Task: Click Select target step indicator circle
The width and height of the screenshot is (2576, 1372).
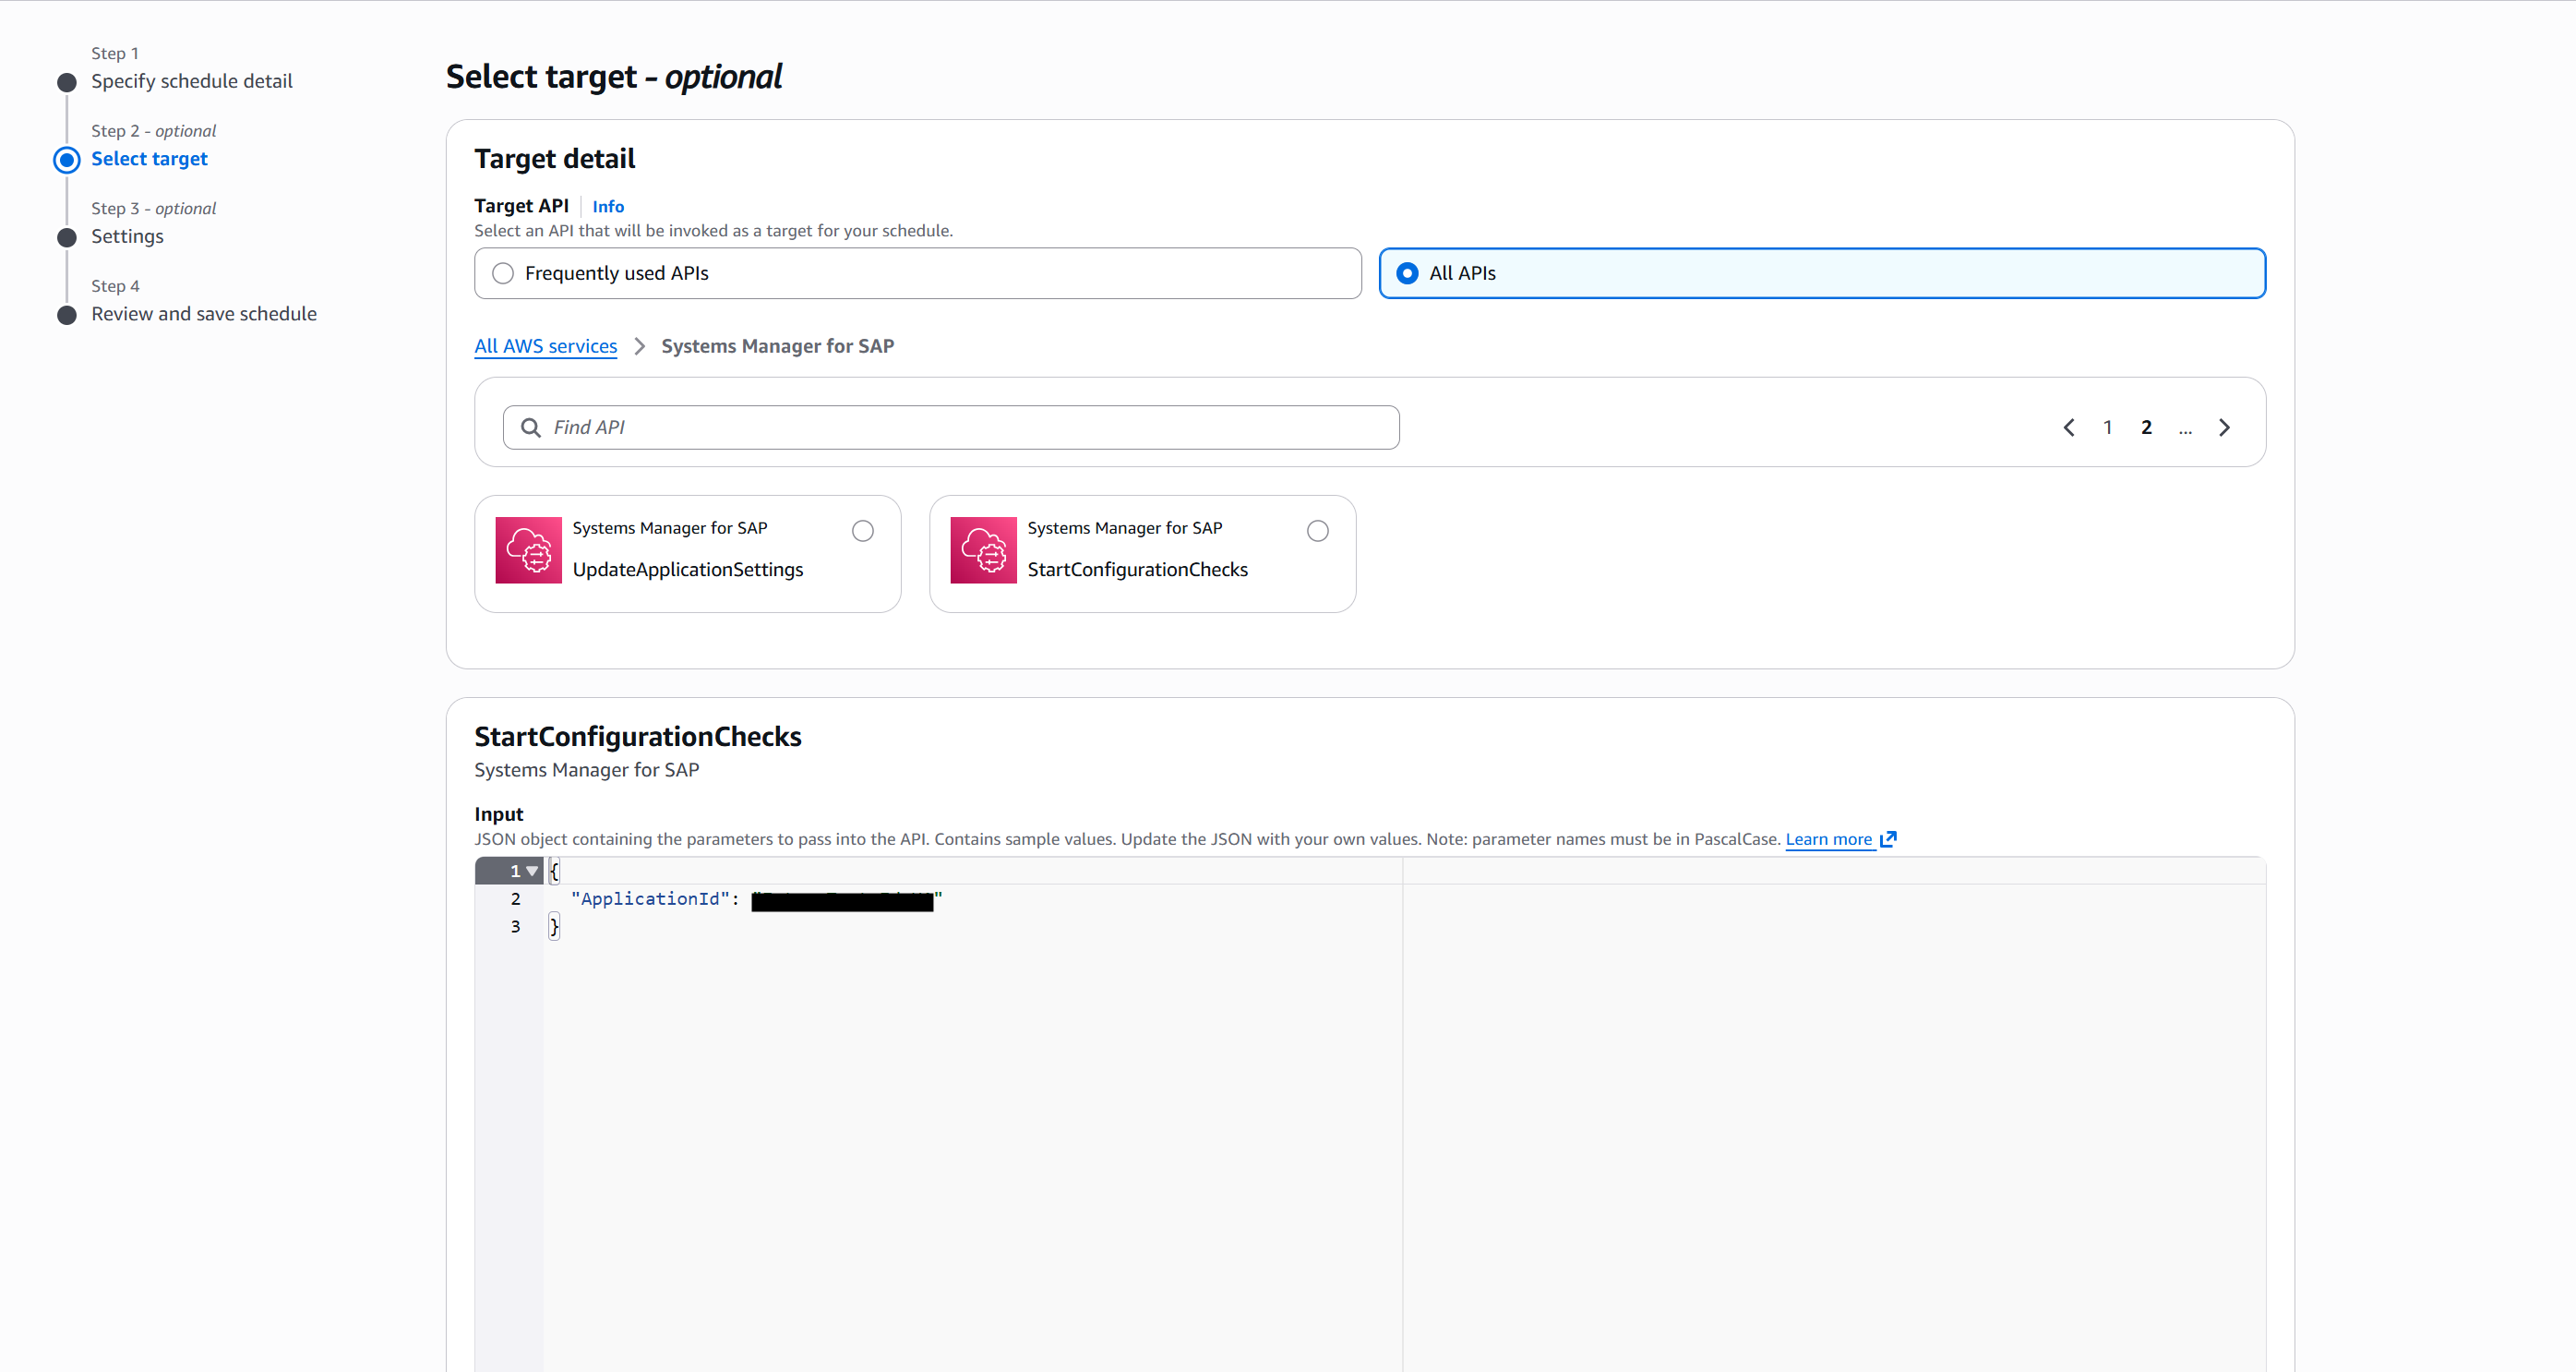Action: 67,160
